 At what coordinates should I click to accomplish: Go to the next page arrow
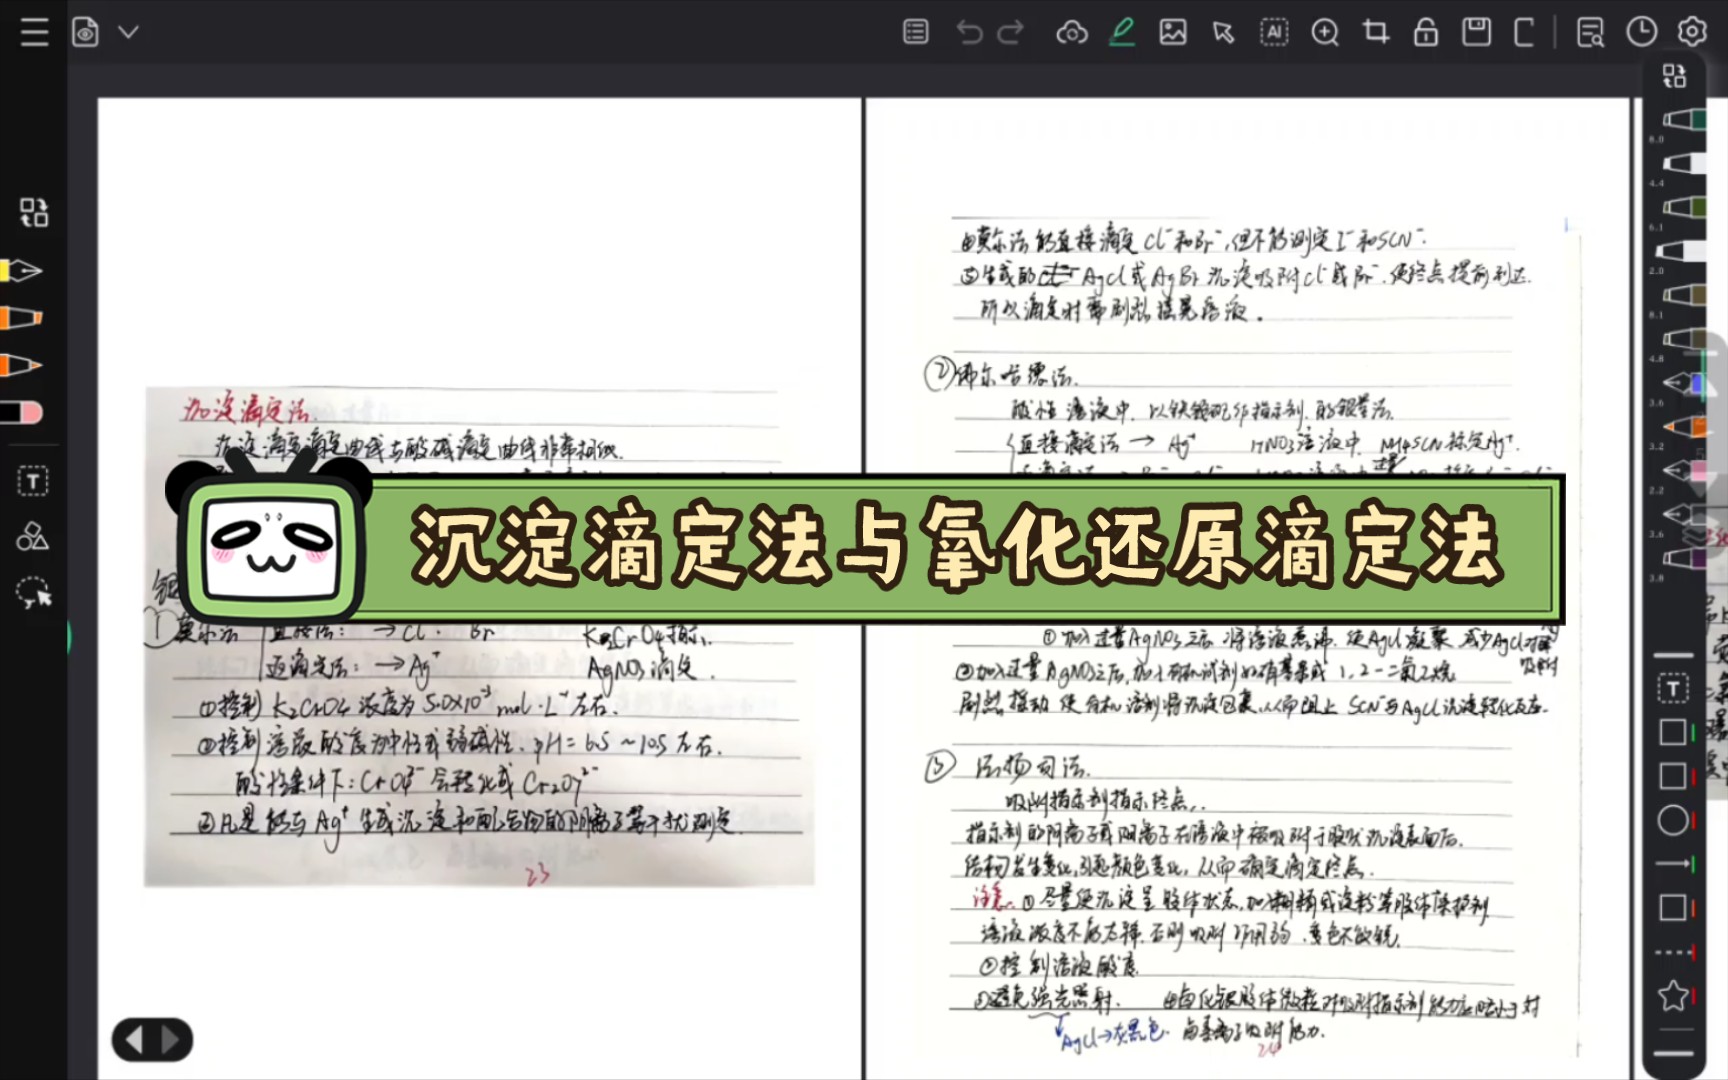click(171, 1040)
